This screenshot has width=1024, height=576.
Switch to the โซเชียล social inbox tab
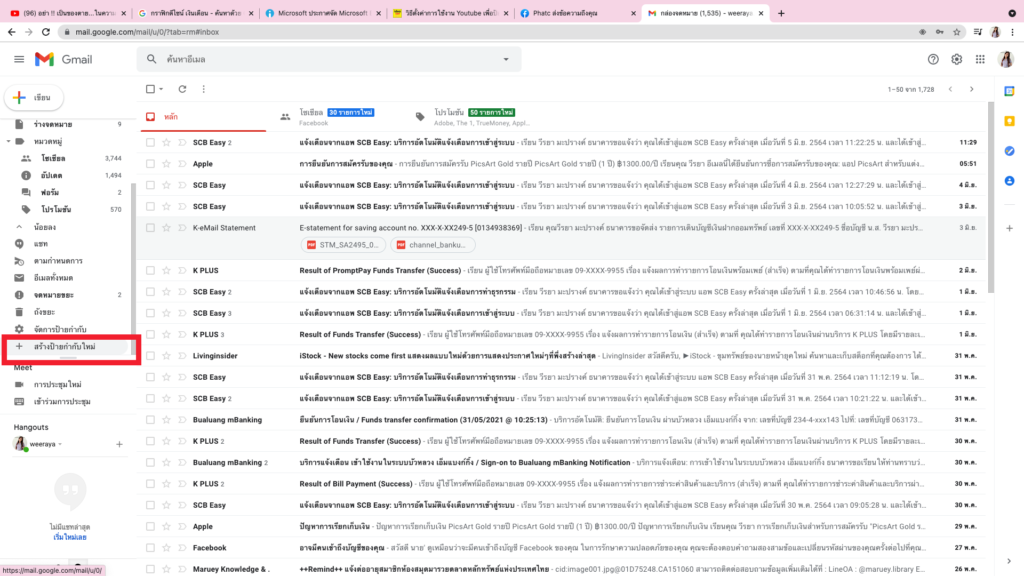click(337, 117)
